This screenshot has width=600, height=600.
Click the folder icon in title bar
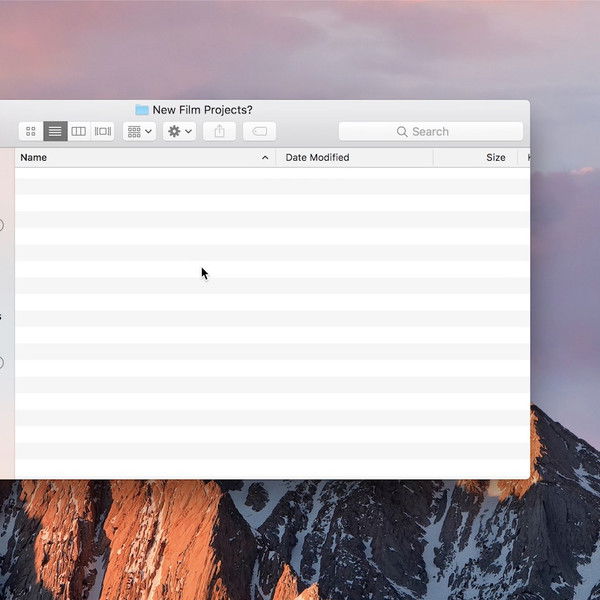pyautogui.click(x=142, y=110)
